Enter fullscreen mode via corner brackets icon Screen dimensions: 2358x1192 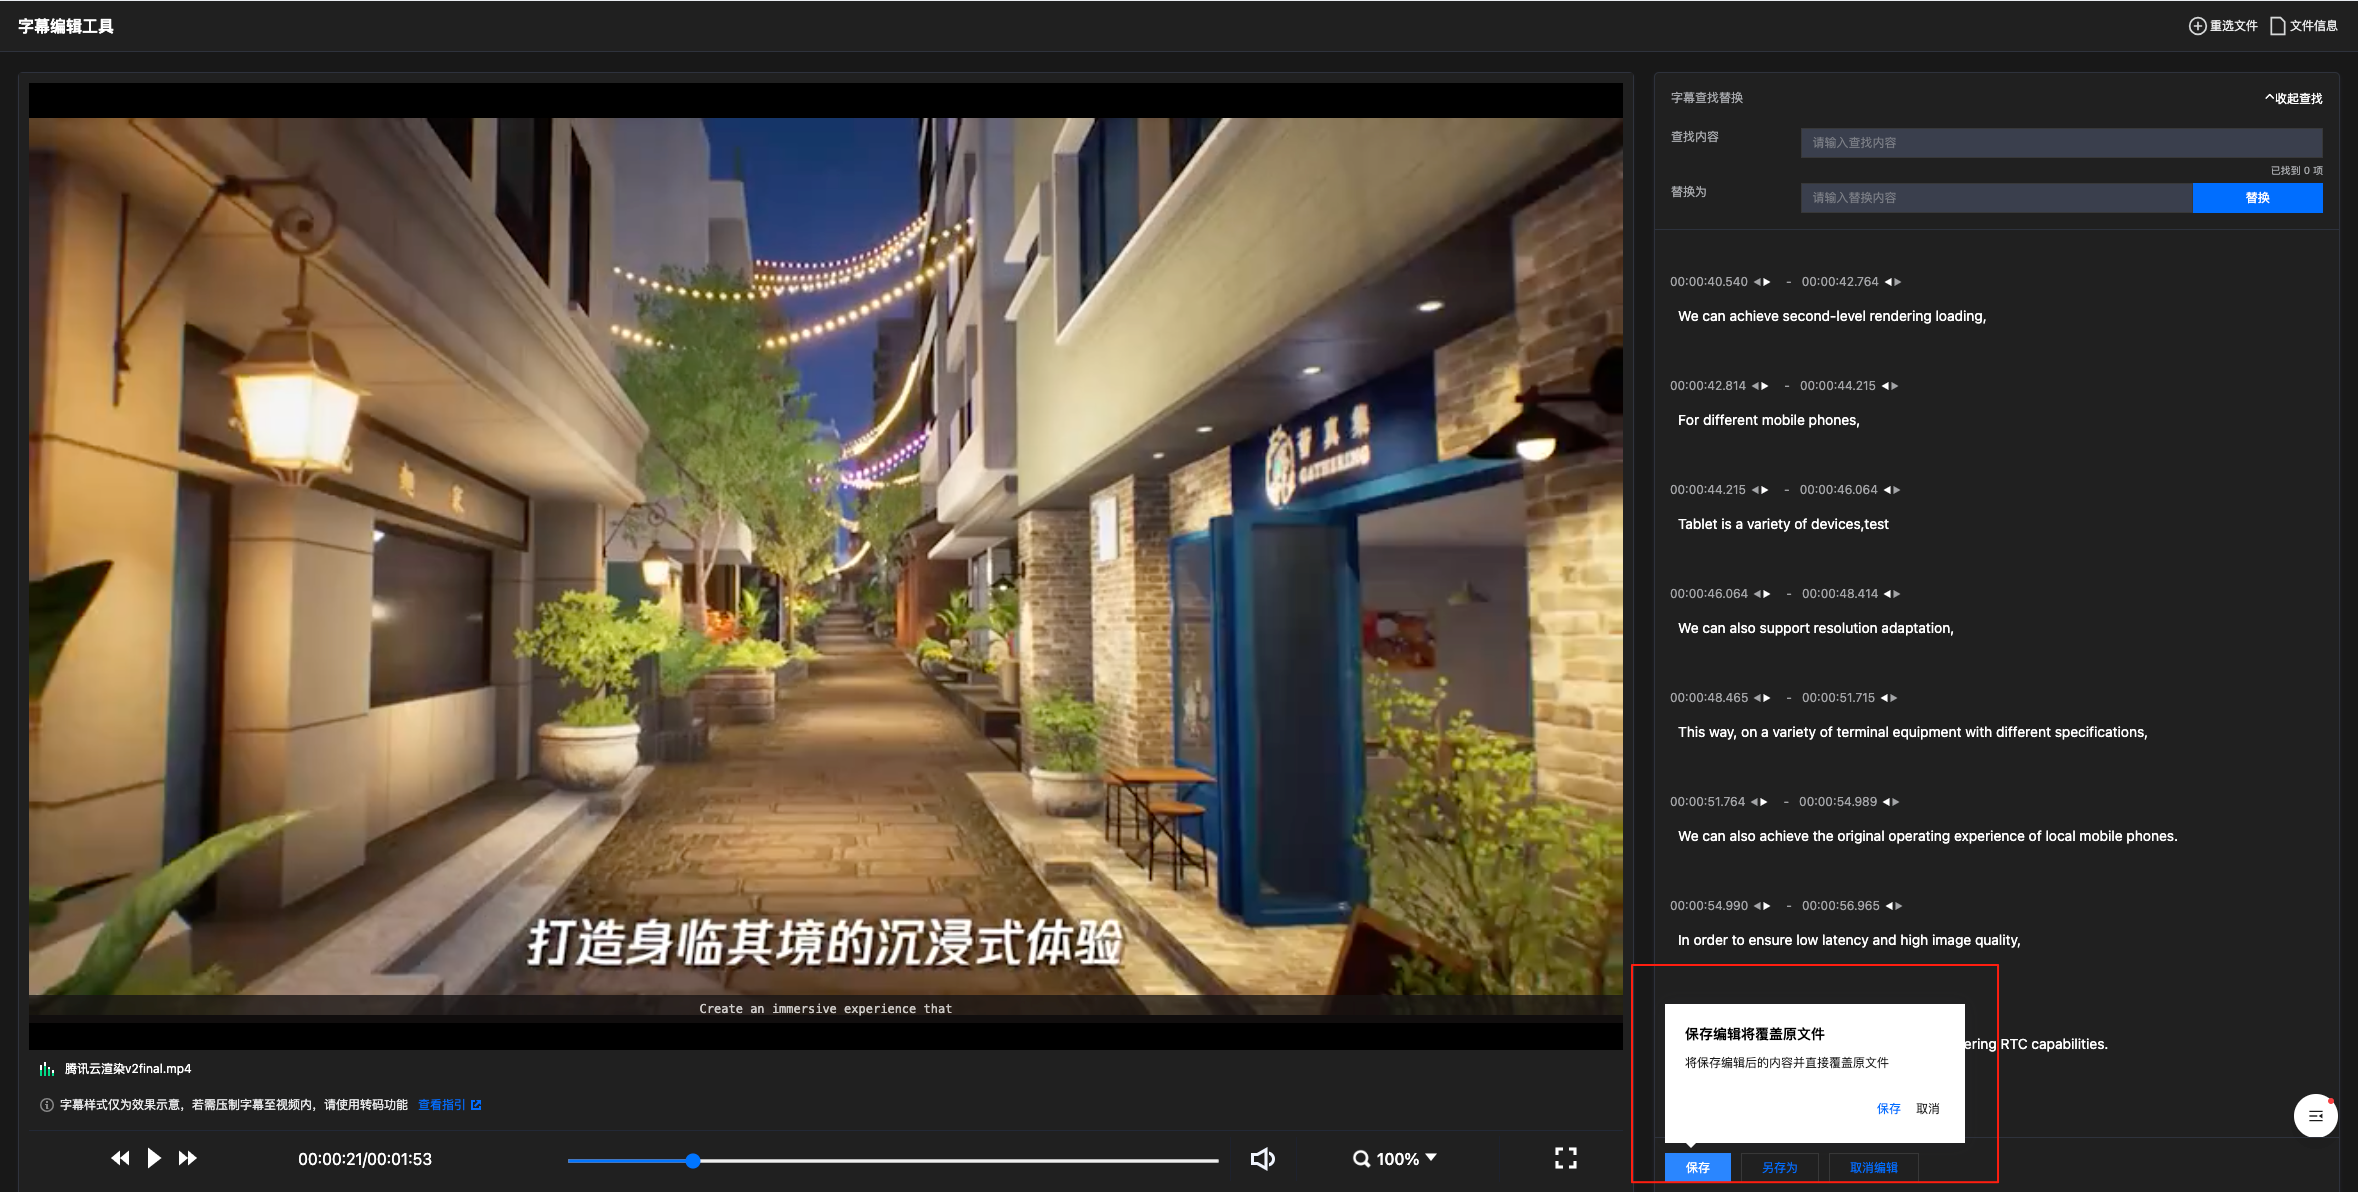click(x=1565, y=1158)
